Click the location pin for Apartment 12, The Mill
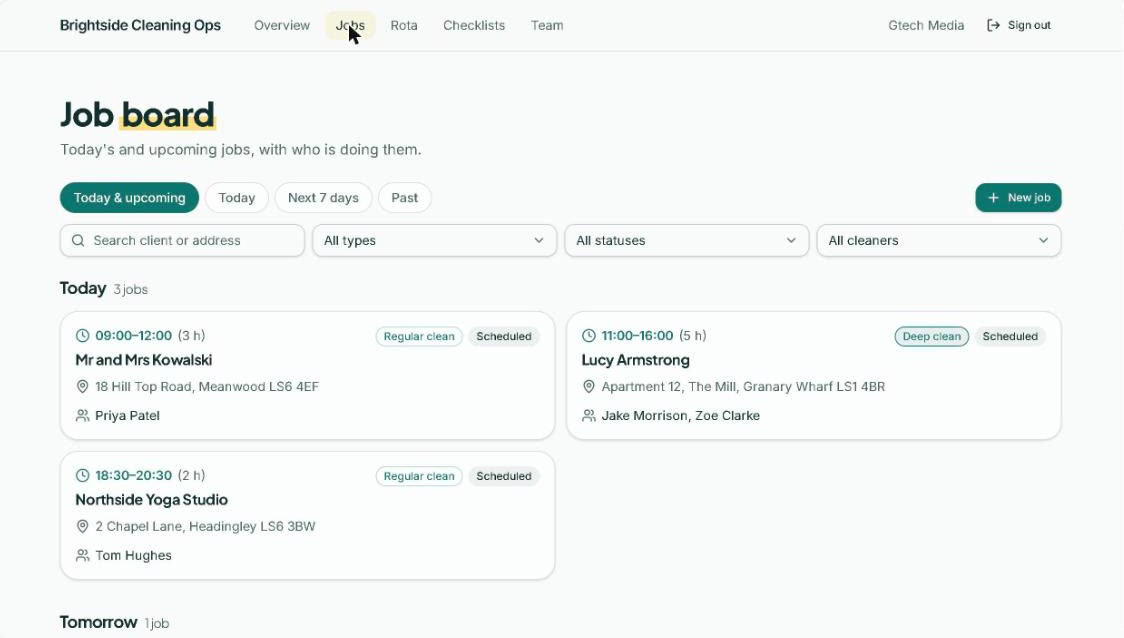Image resolution: width=1124 pixels, height=638 pixels. (x=589, y=386)
